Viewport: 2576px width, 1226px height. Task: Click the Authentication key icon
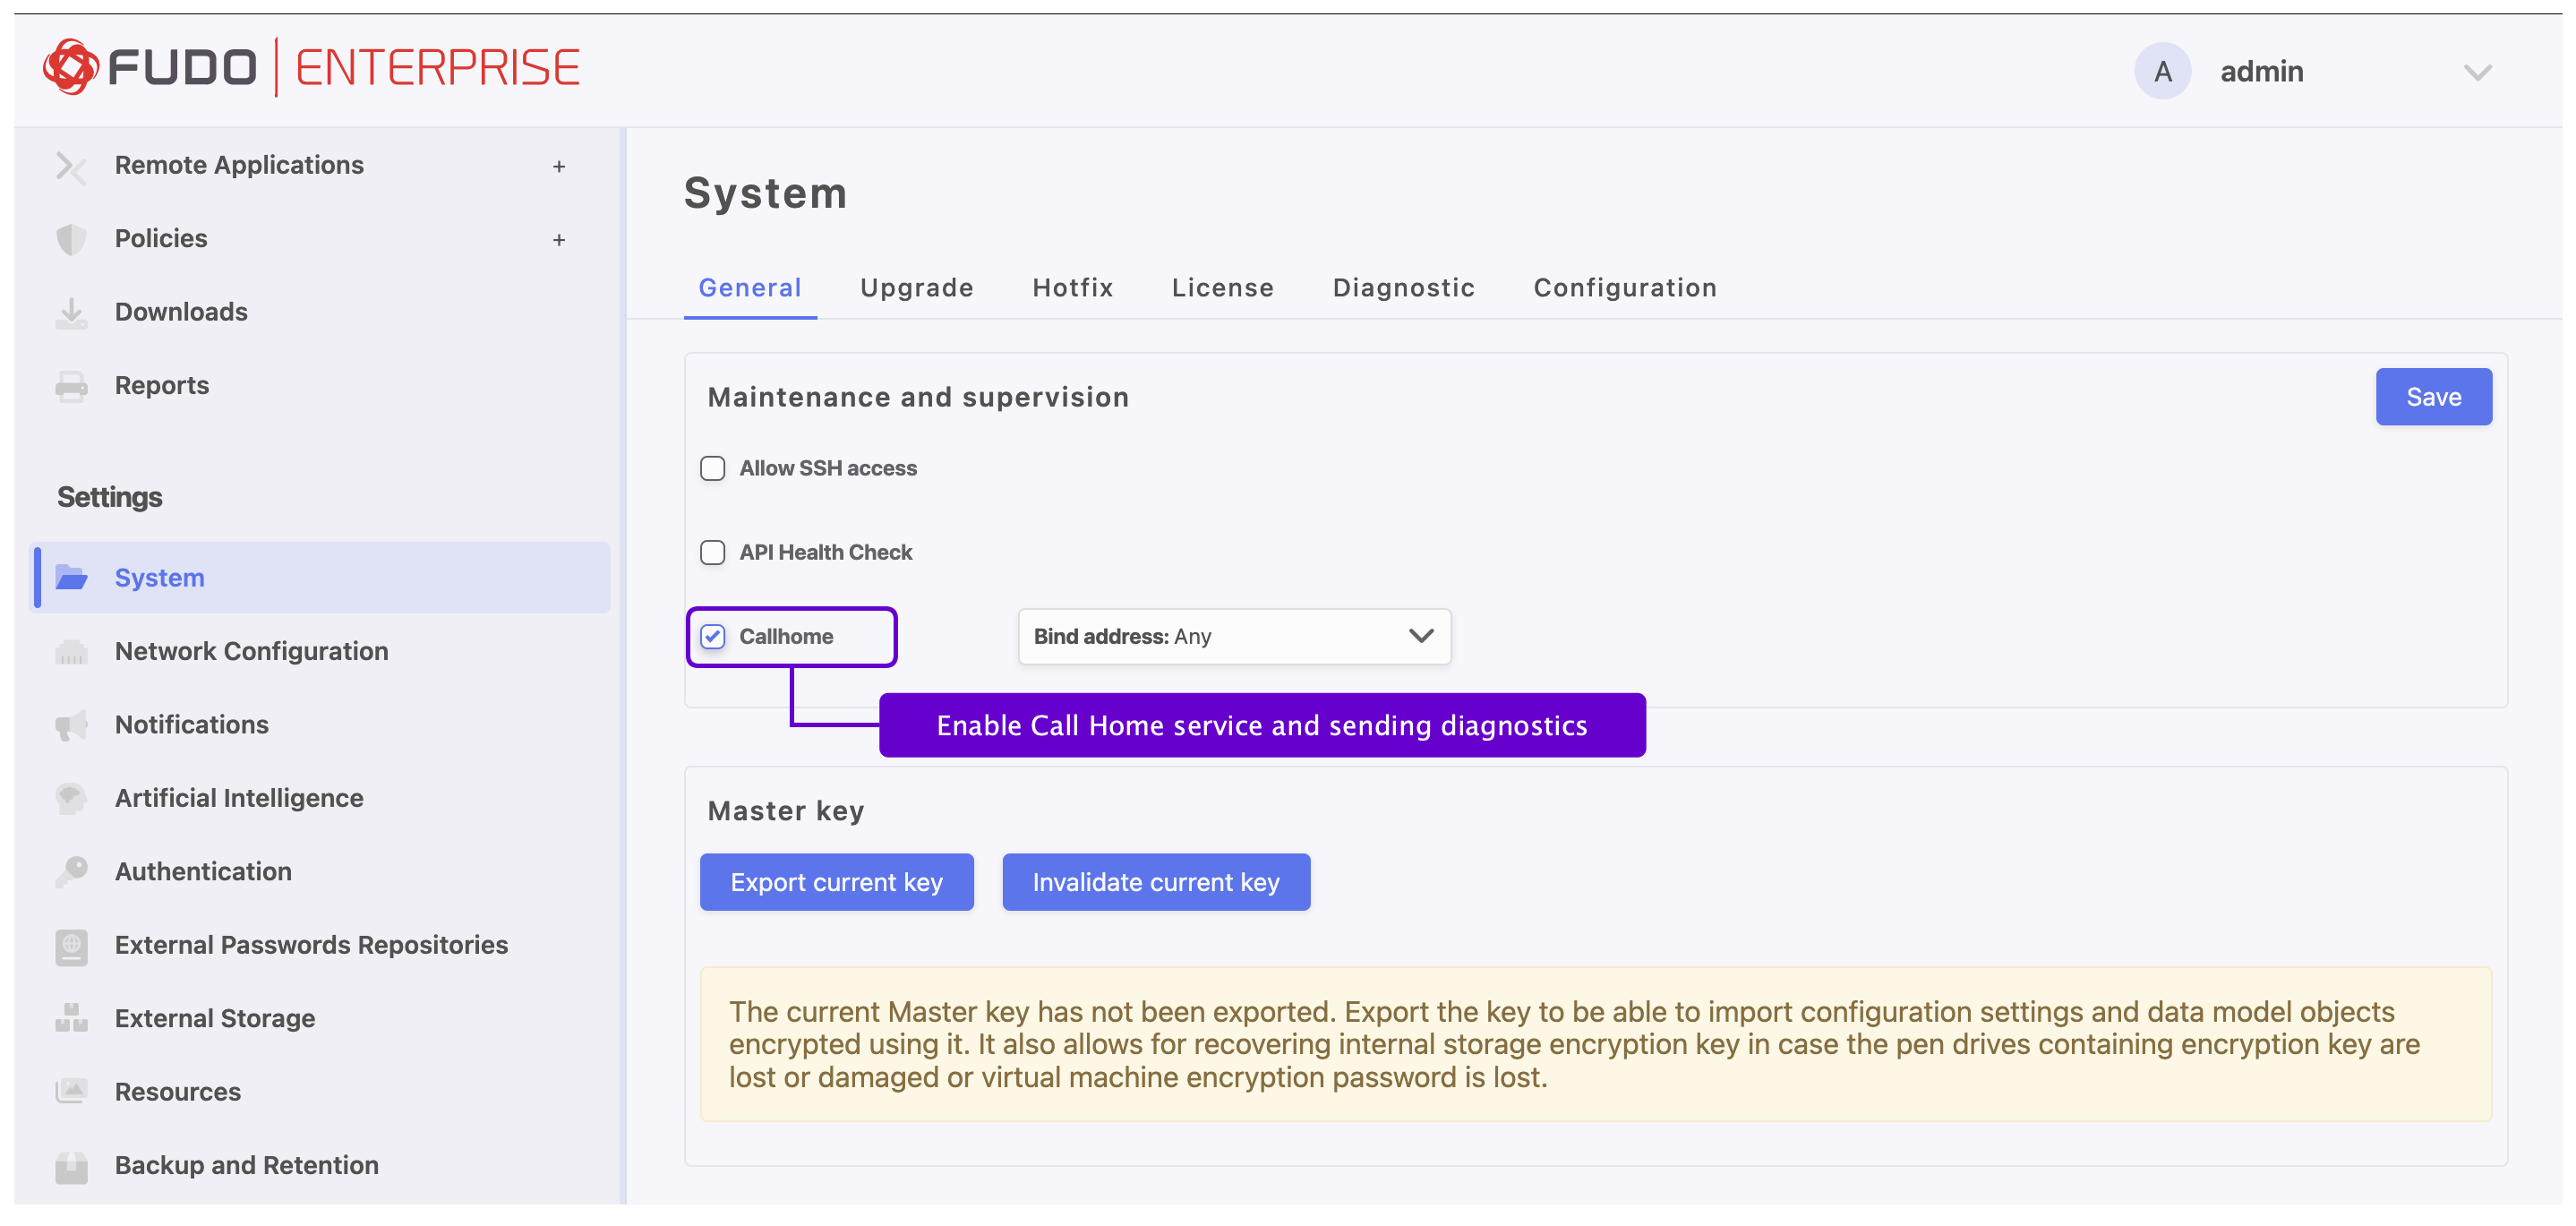point(71,873)
